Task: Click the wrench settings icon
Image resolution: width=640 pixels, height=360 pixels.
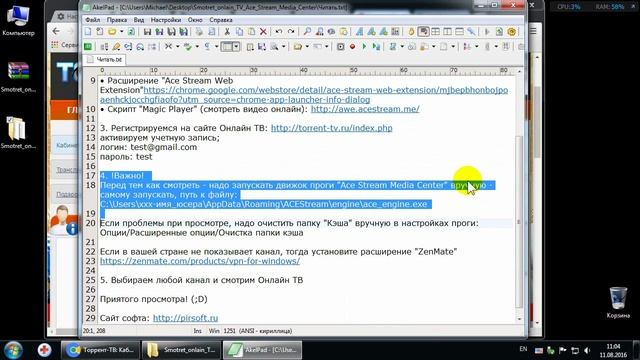Action: [x=471, y=32]
